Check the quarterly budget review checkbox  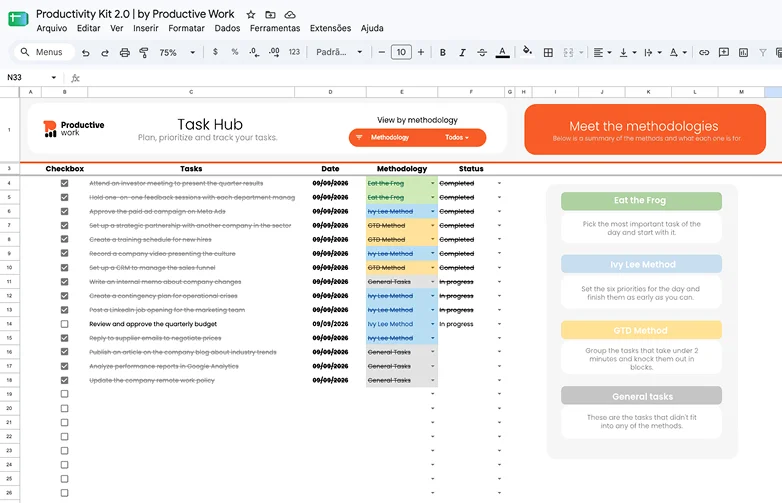pos(64,324)
